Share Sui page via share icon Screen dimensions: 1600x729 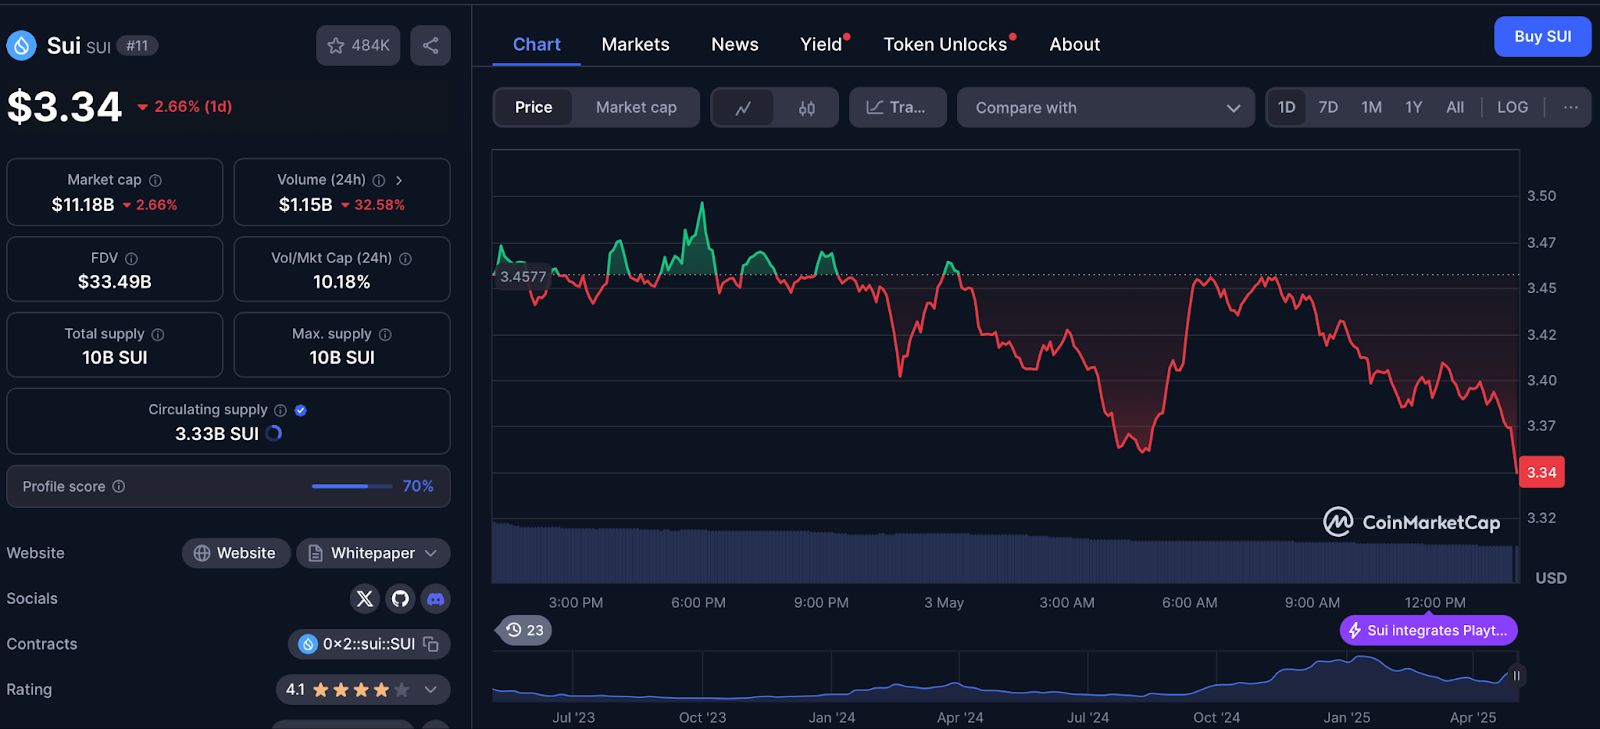coord(430,45)
